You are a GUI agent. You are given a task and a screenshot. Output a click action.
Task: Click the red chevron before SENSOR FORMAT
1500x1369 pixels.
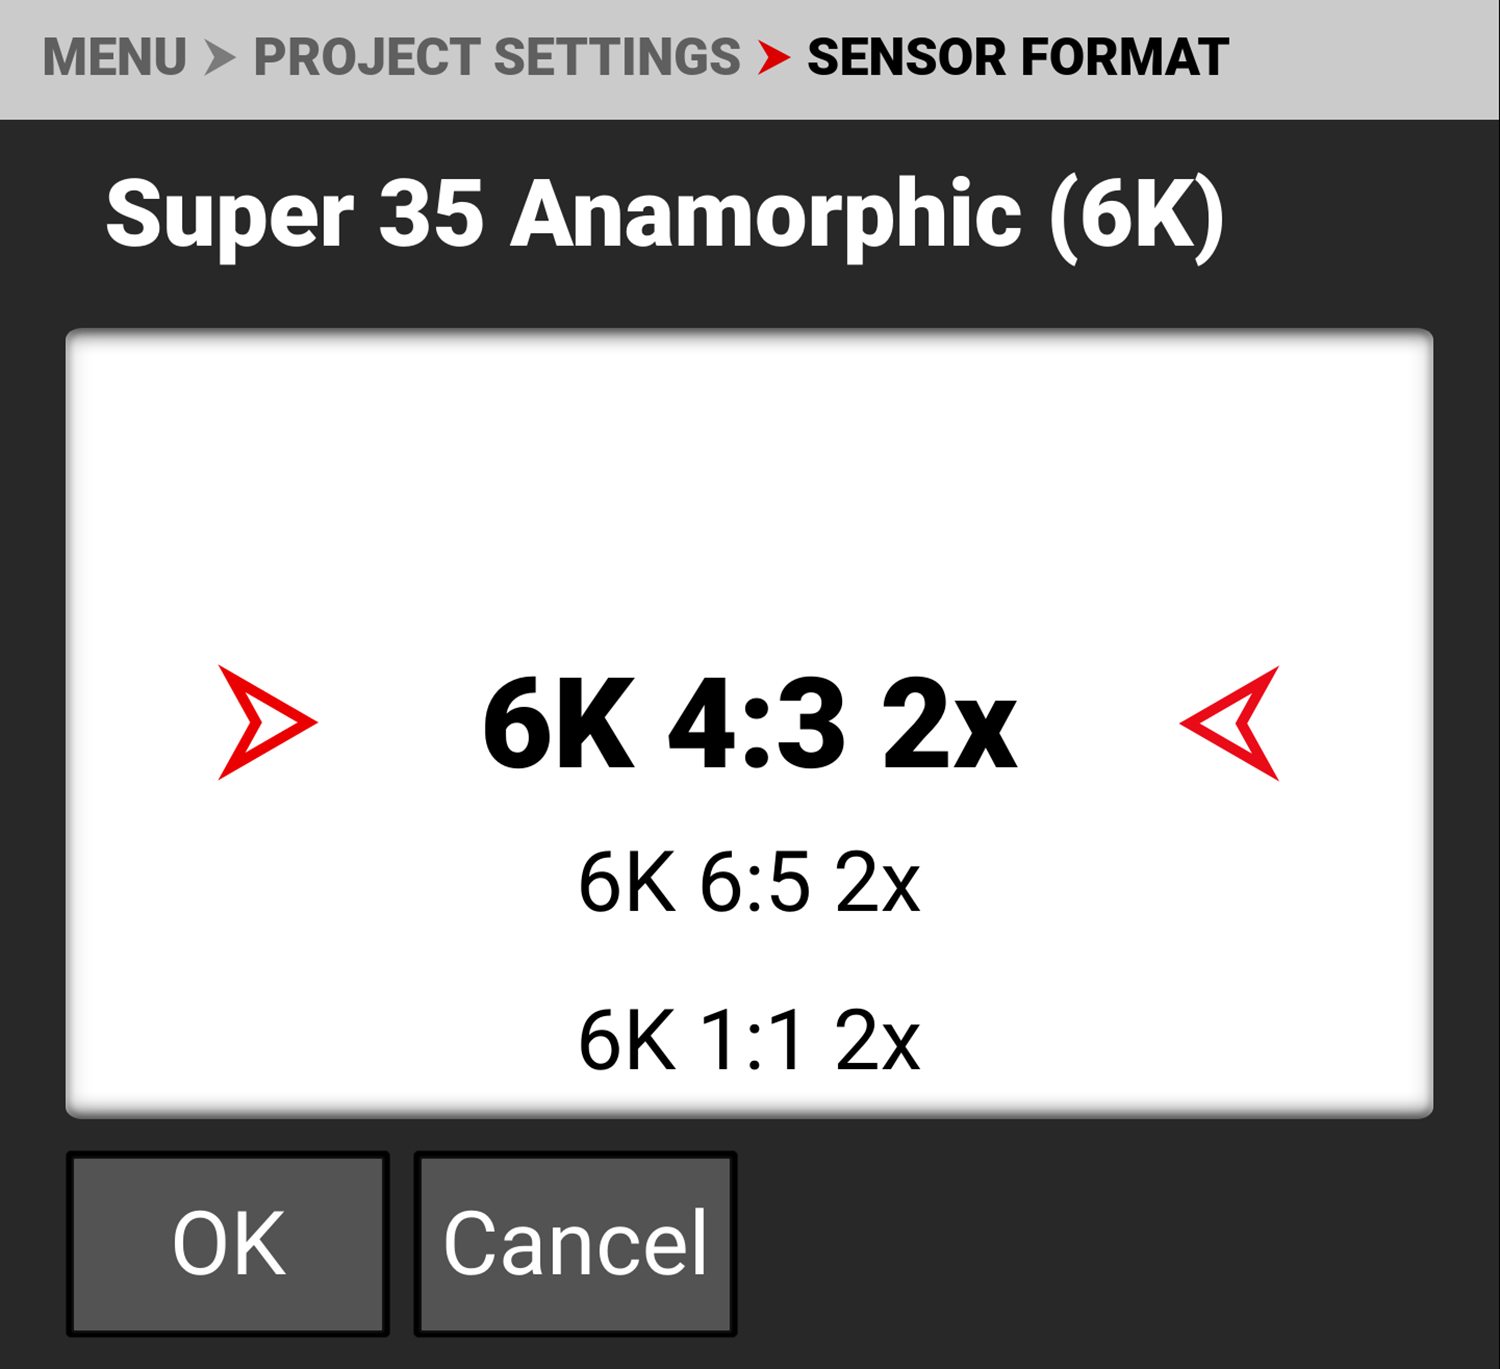pyautogui.click(x=773, y=57)
